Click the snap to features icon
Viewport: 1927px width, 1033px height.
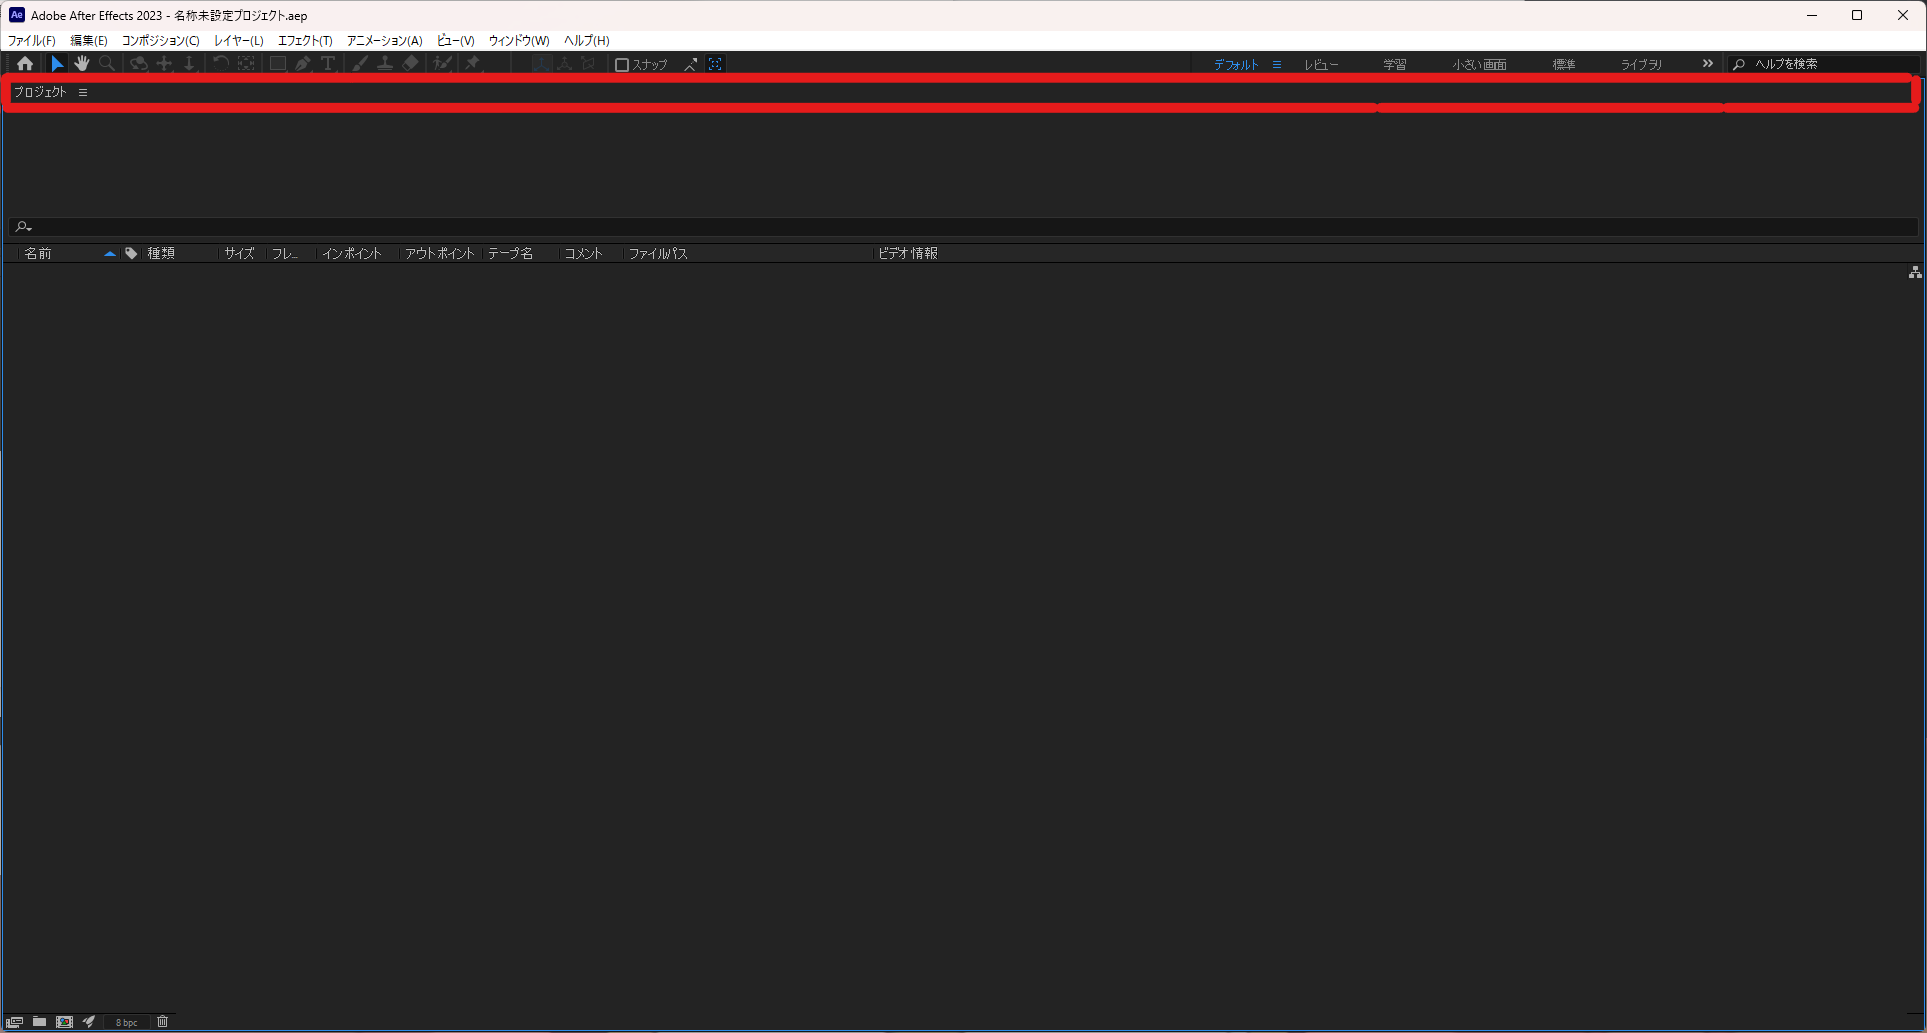(715, 64)
